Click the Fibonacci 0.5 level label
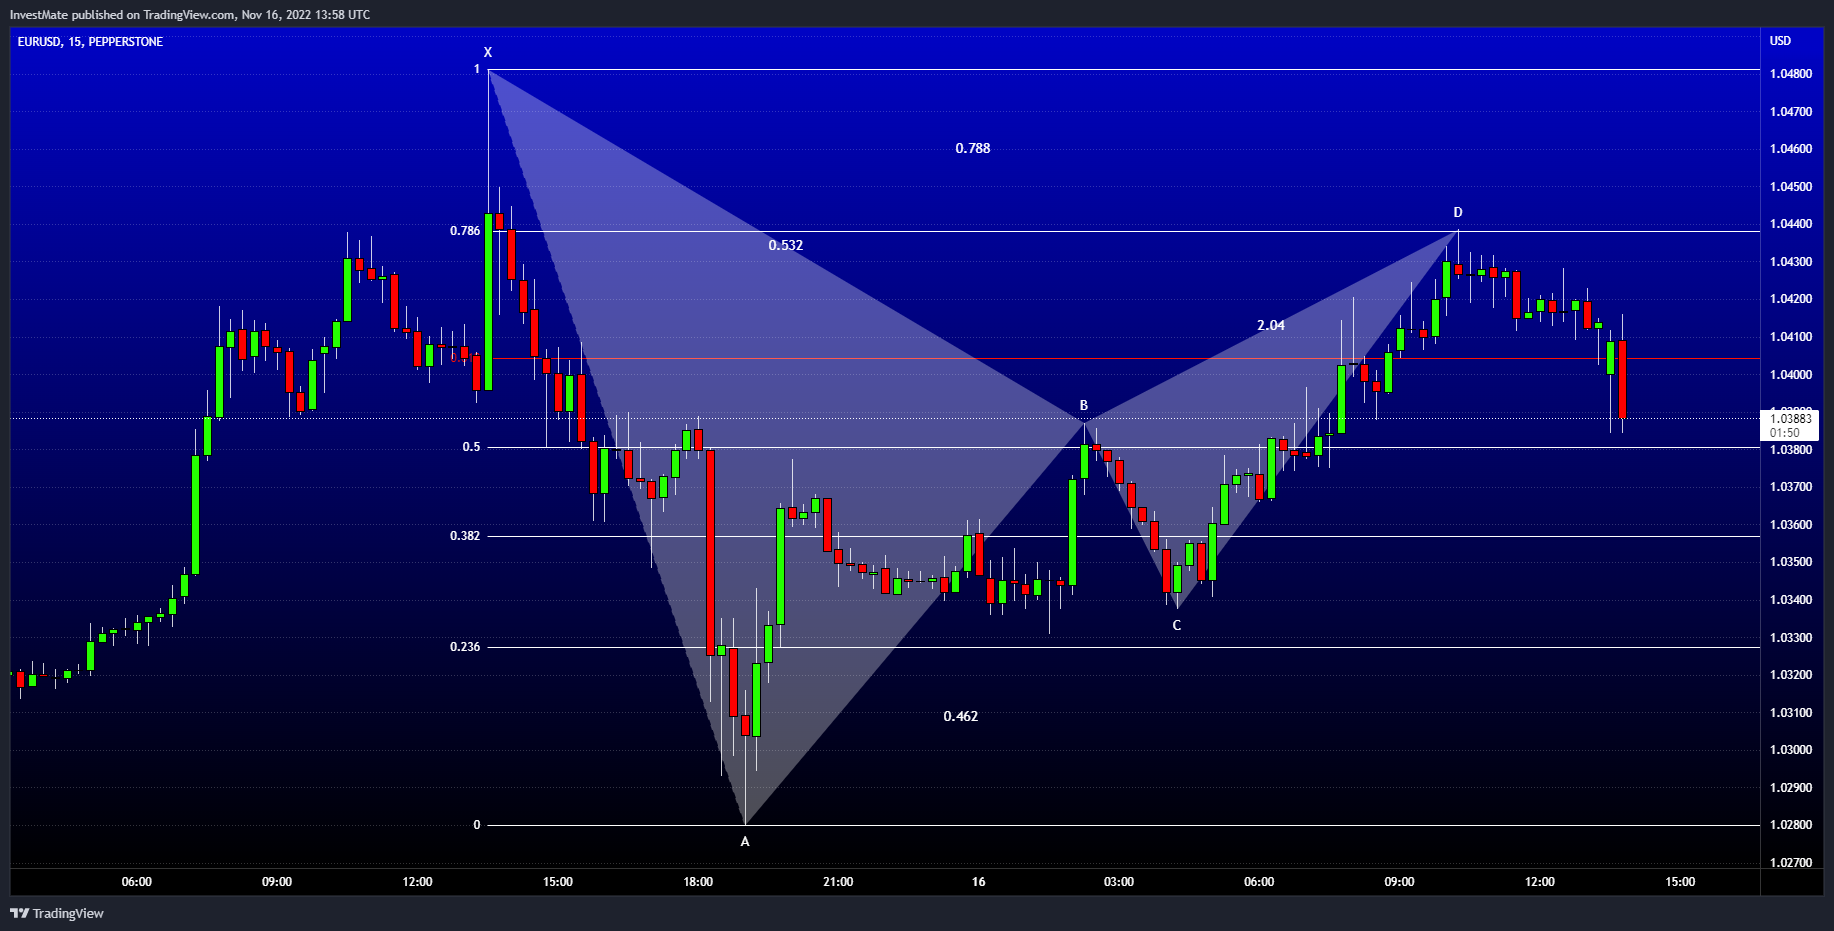 [471, 447]
